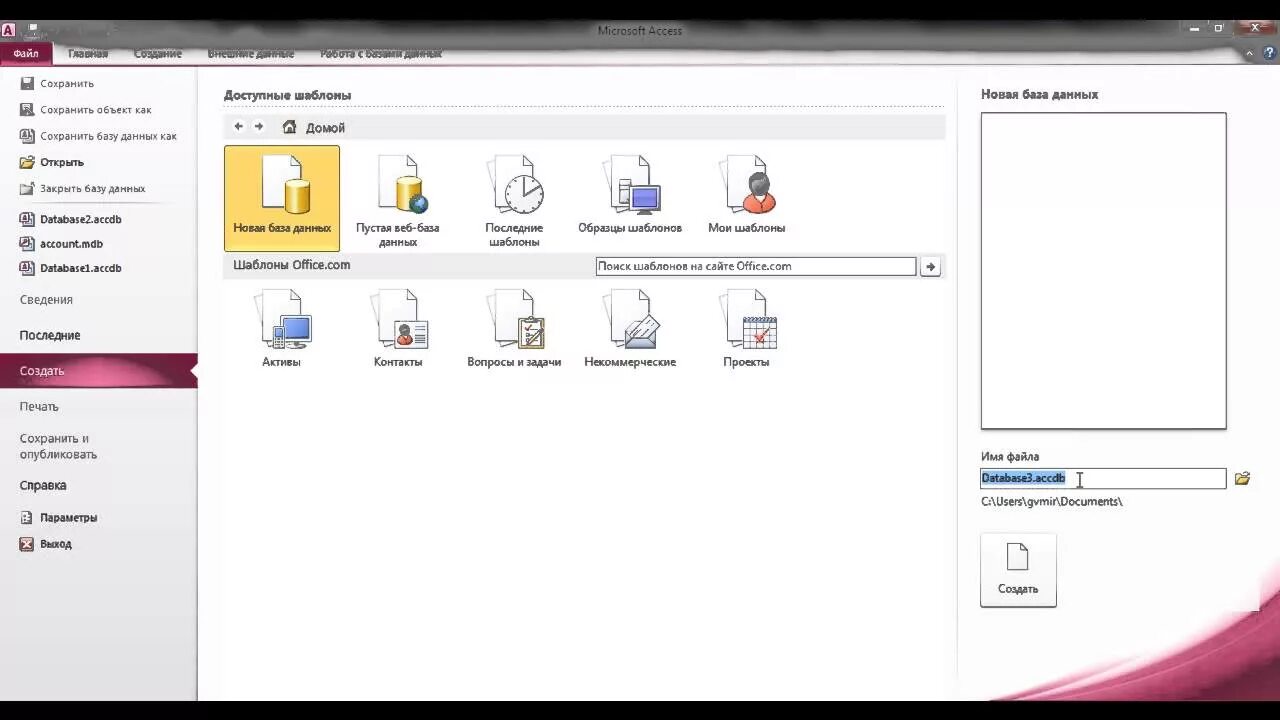Start the Office.com template search arrow

click(930, 267)
